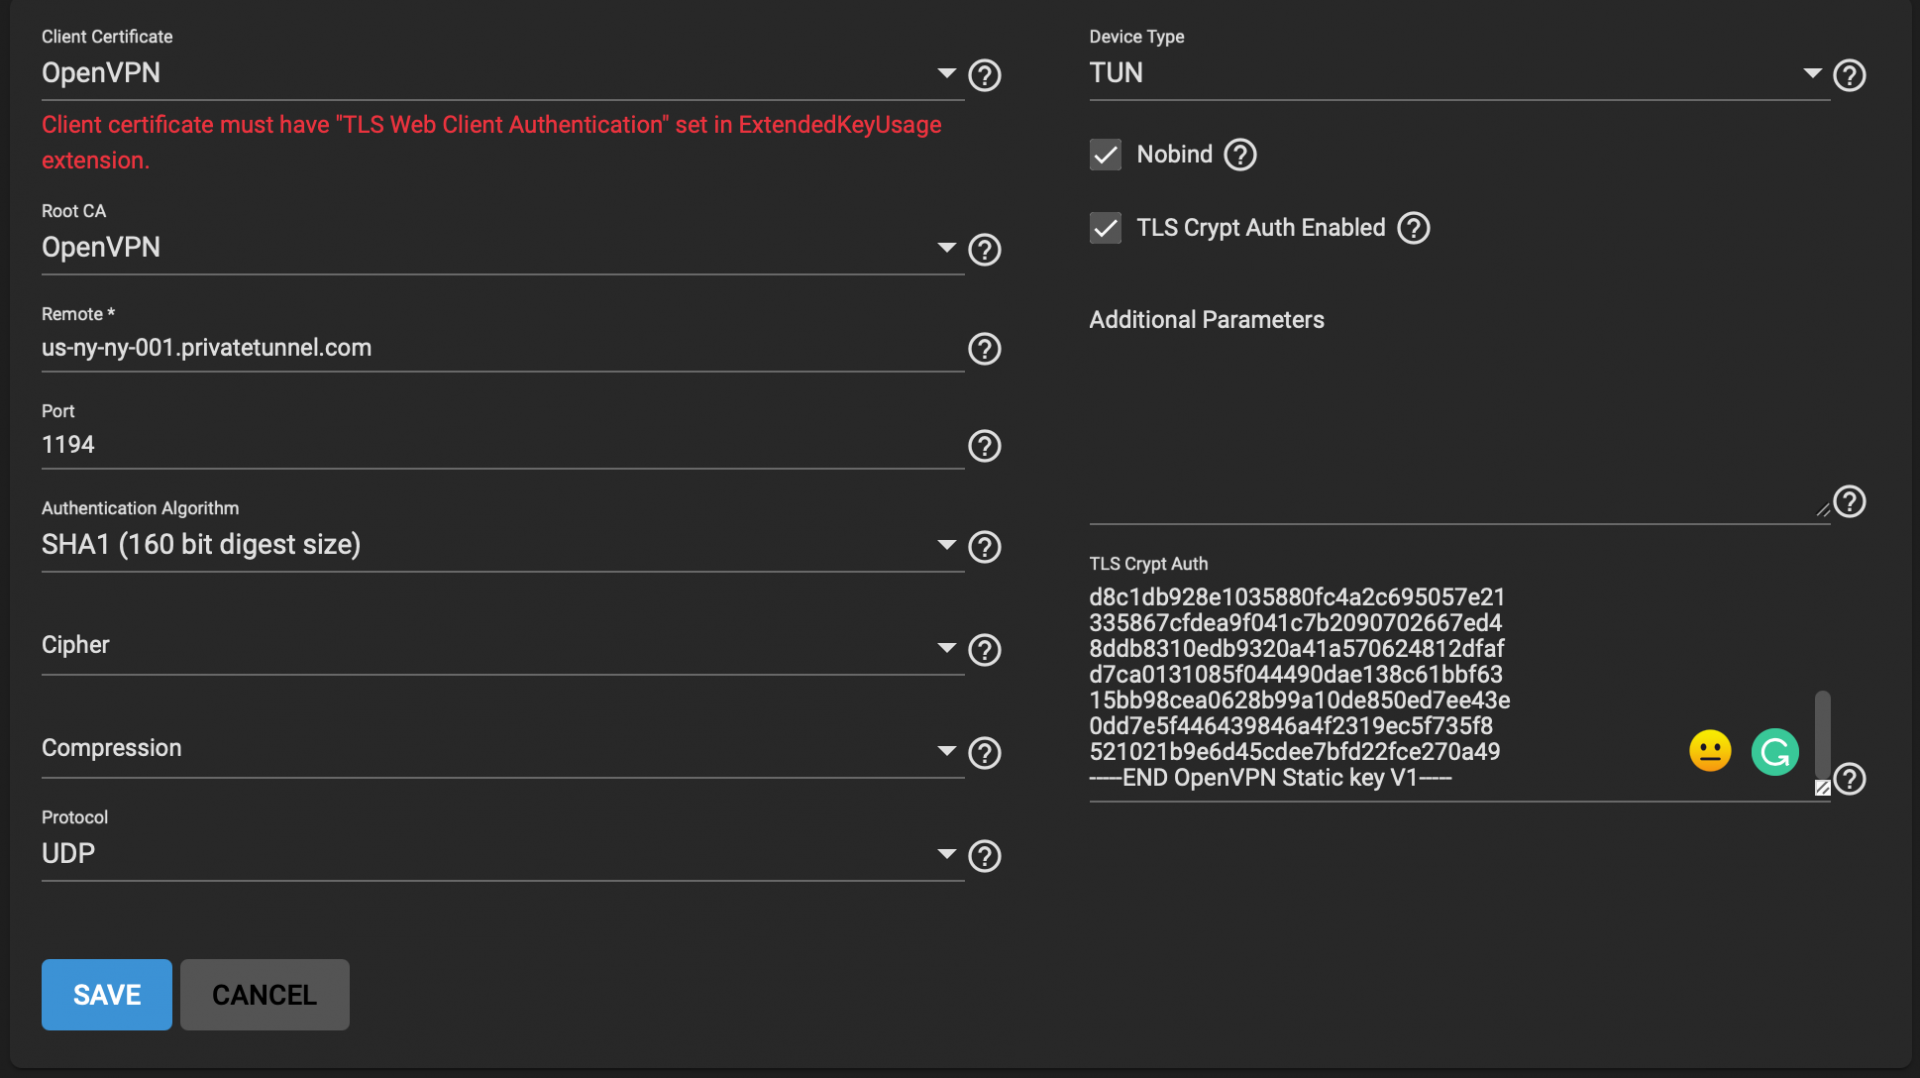Viewport: 1920px width, 1078px height.
Task: Click the CANCEL button
Action: click(264, 995)
